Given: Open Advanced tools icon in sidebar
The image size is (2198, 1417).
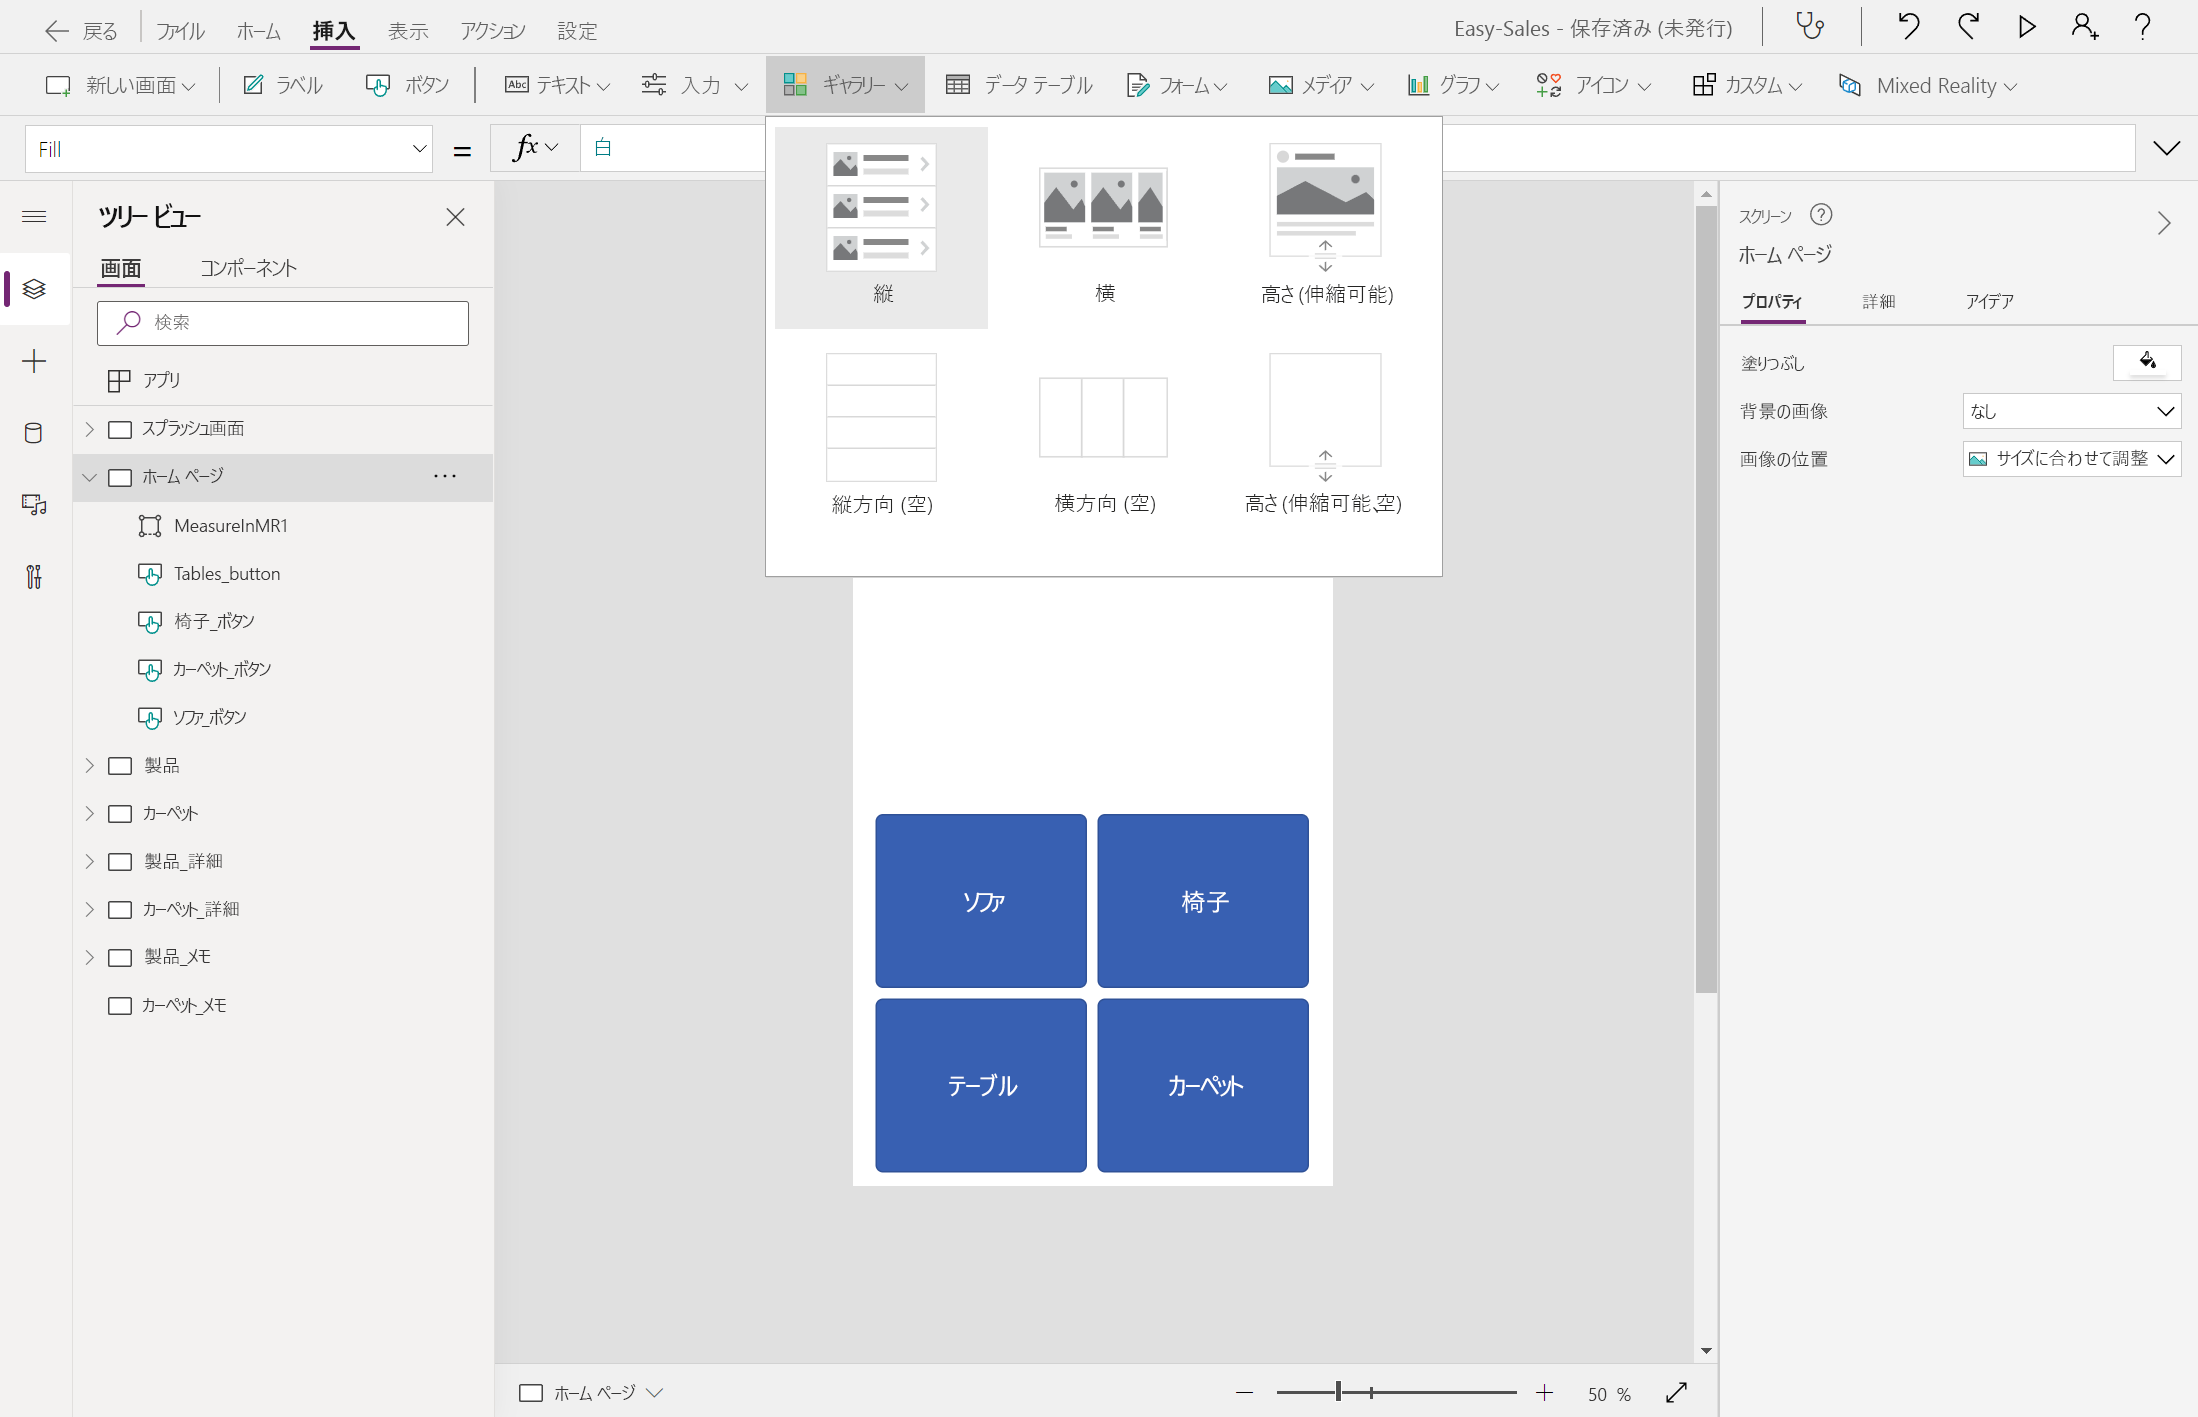Looking at the screenshot, I should pyautogui.click(x=34, y=577).
